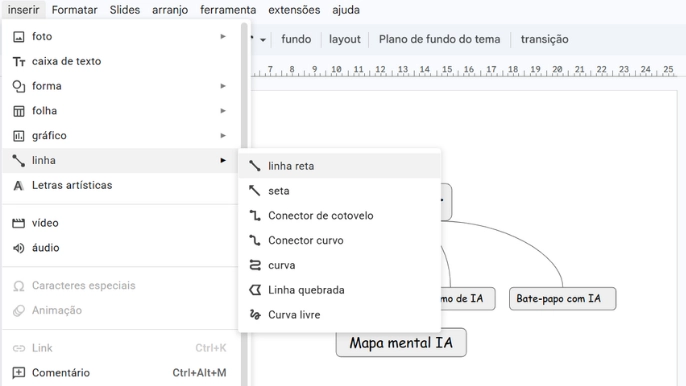
Task: Click the gráfico chart icon
Action: [18, 136]
